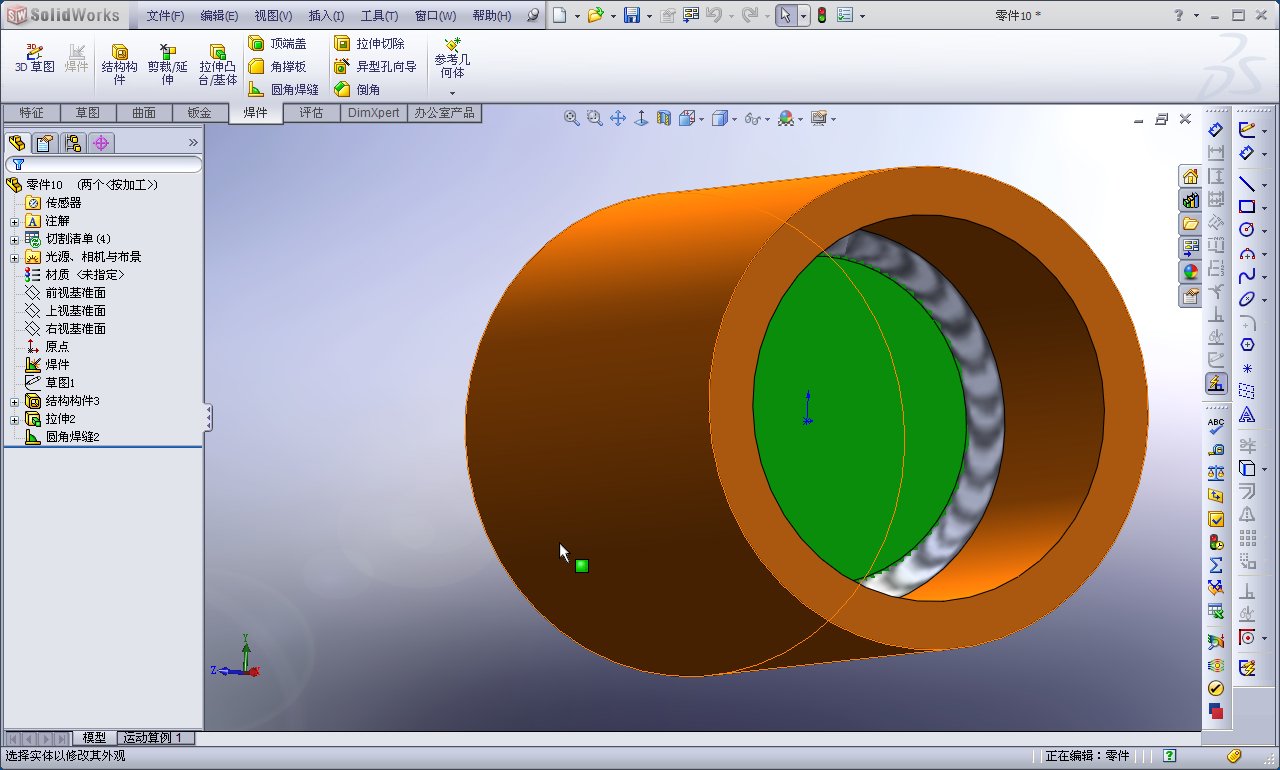
Task: Open the Appearances color-ball task pane tab
Action: pos(1190,272)
